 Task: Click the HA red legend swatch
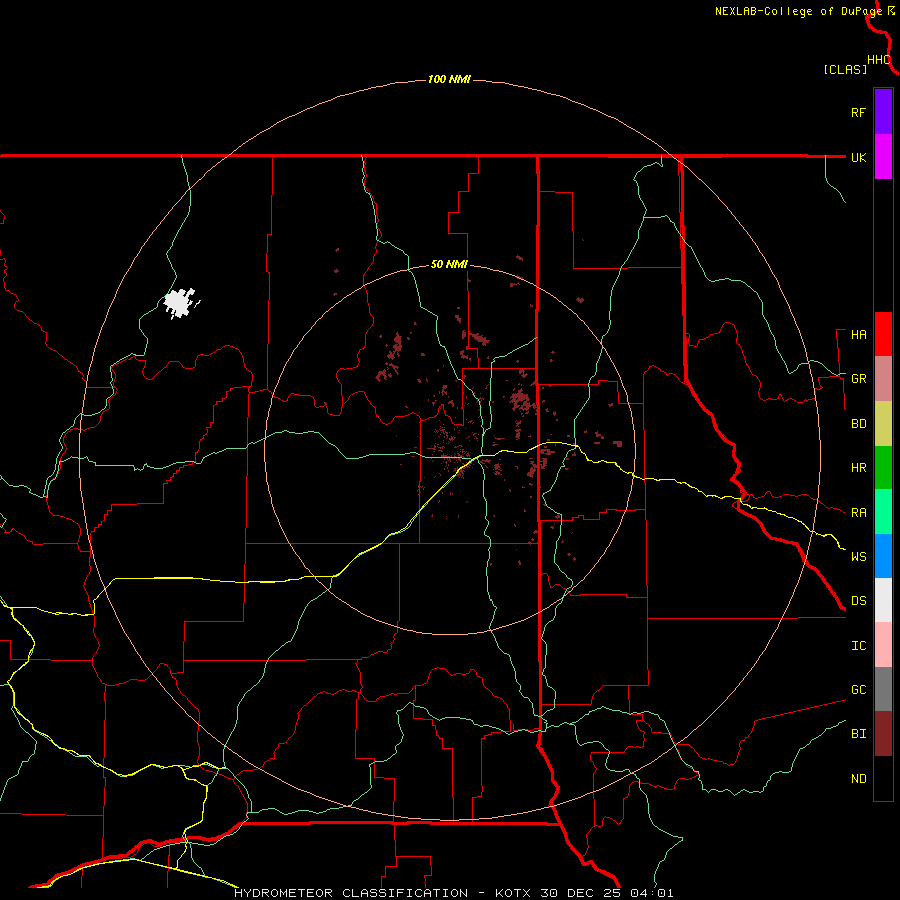pyautogui.click(x=883, y=334)
